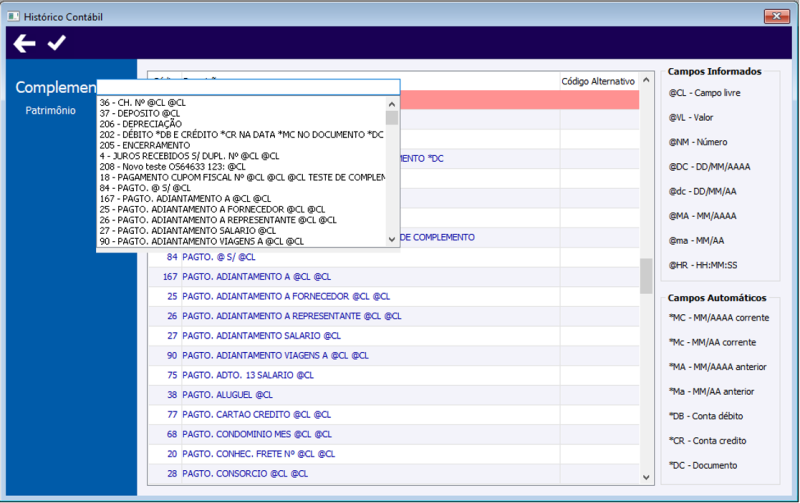Click the dropdown list scroll-down arrow

pyautogui.click(x=392, y=239)
